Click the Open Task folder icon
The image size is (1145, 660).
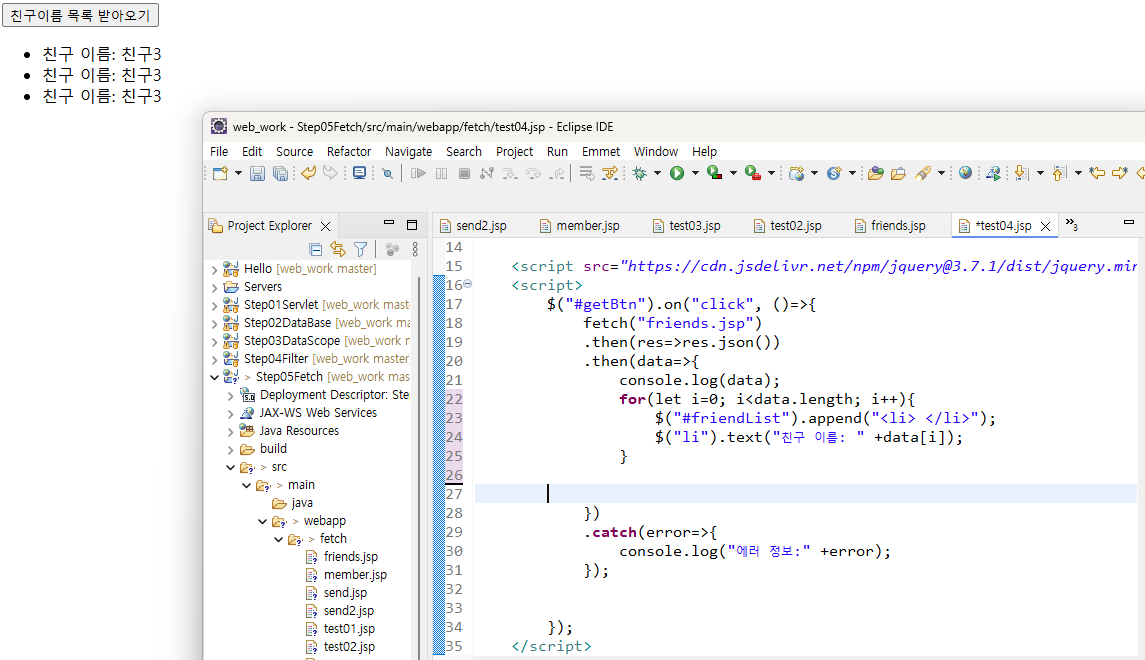pyautogui.click(x=897, y=174)
